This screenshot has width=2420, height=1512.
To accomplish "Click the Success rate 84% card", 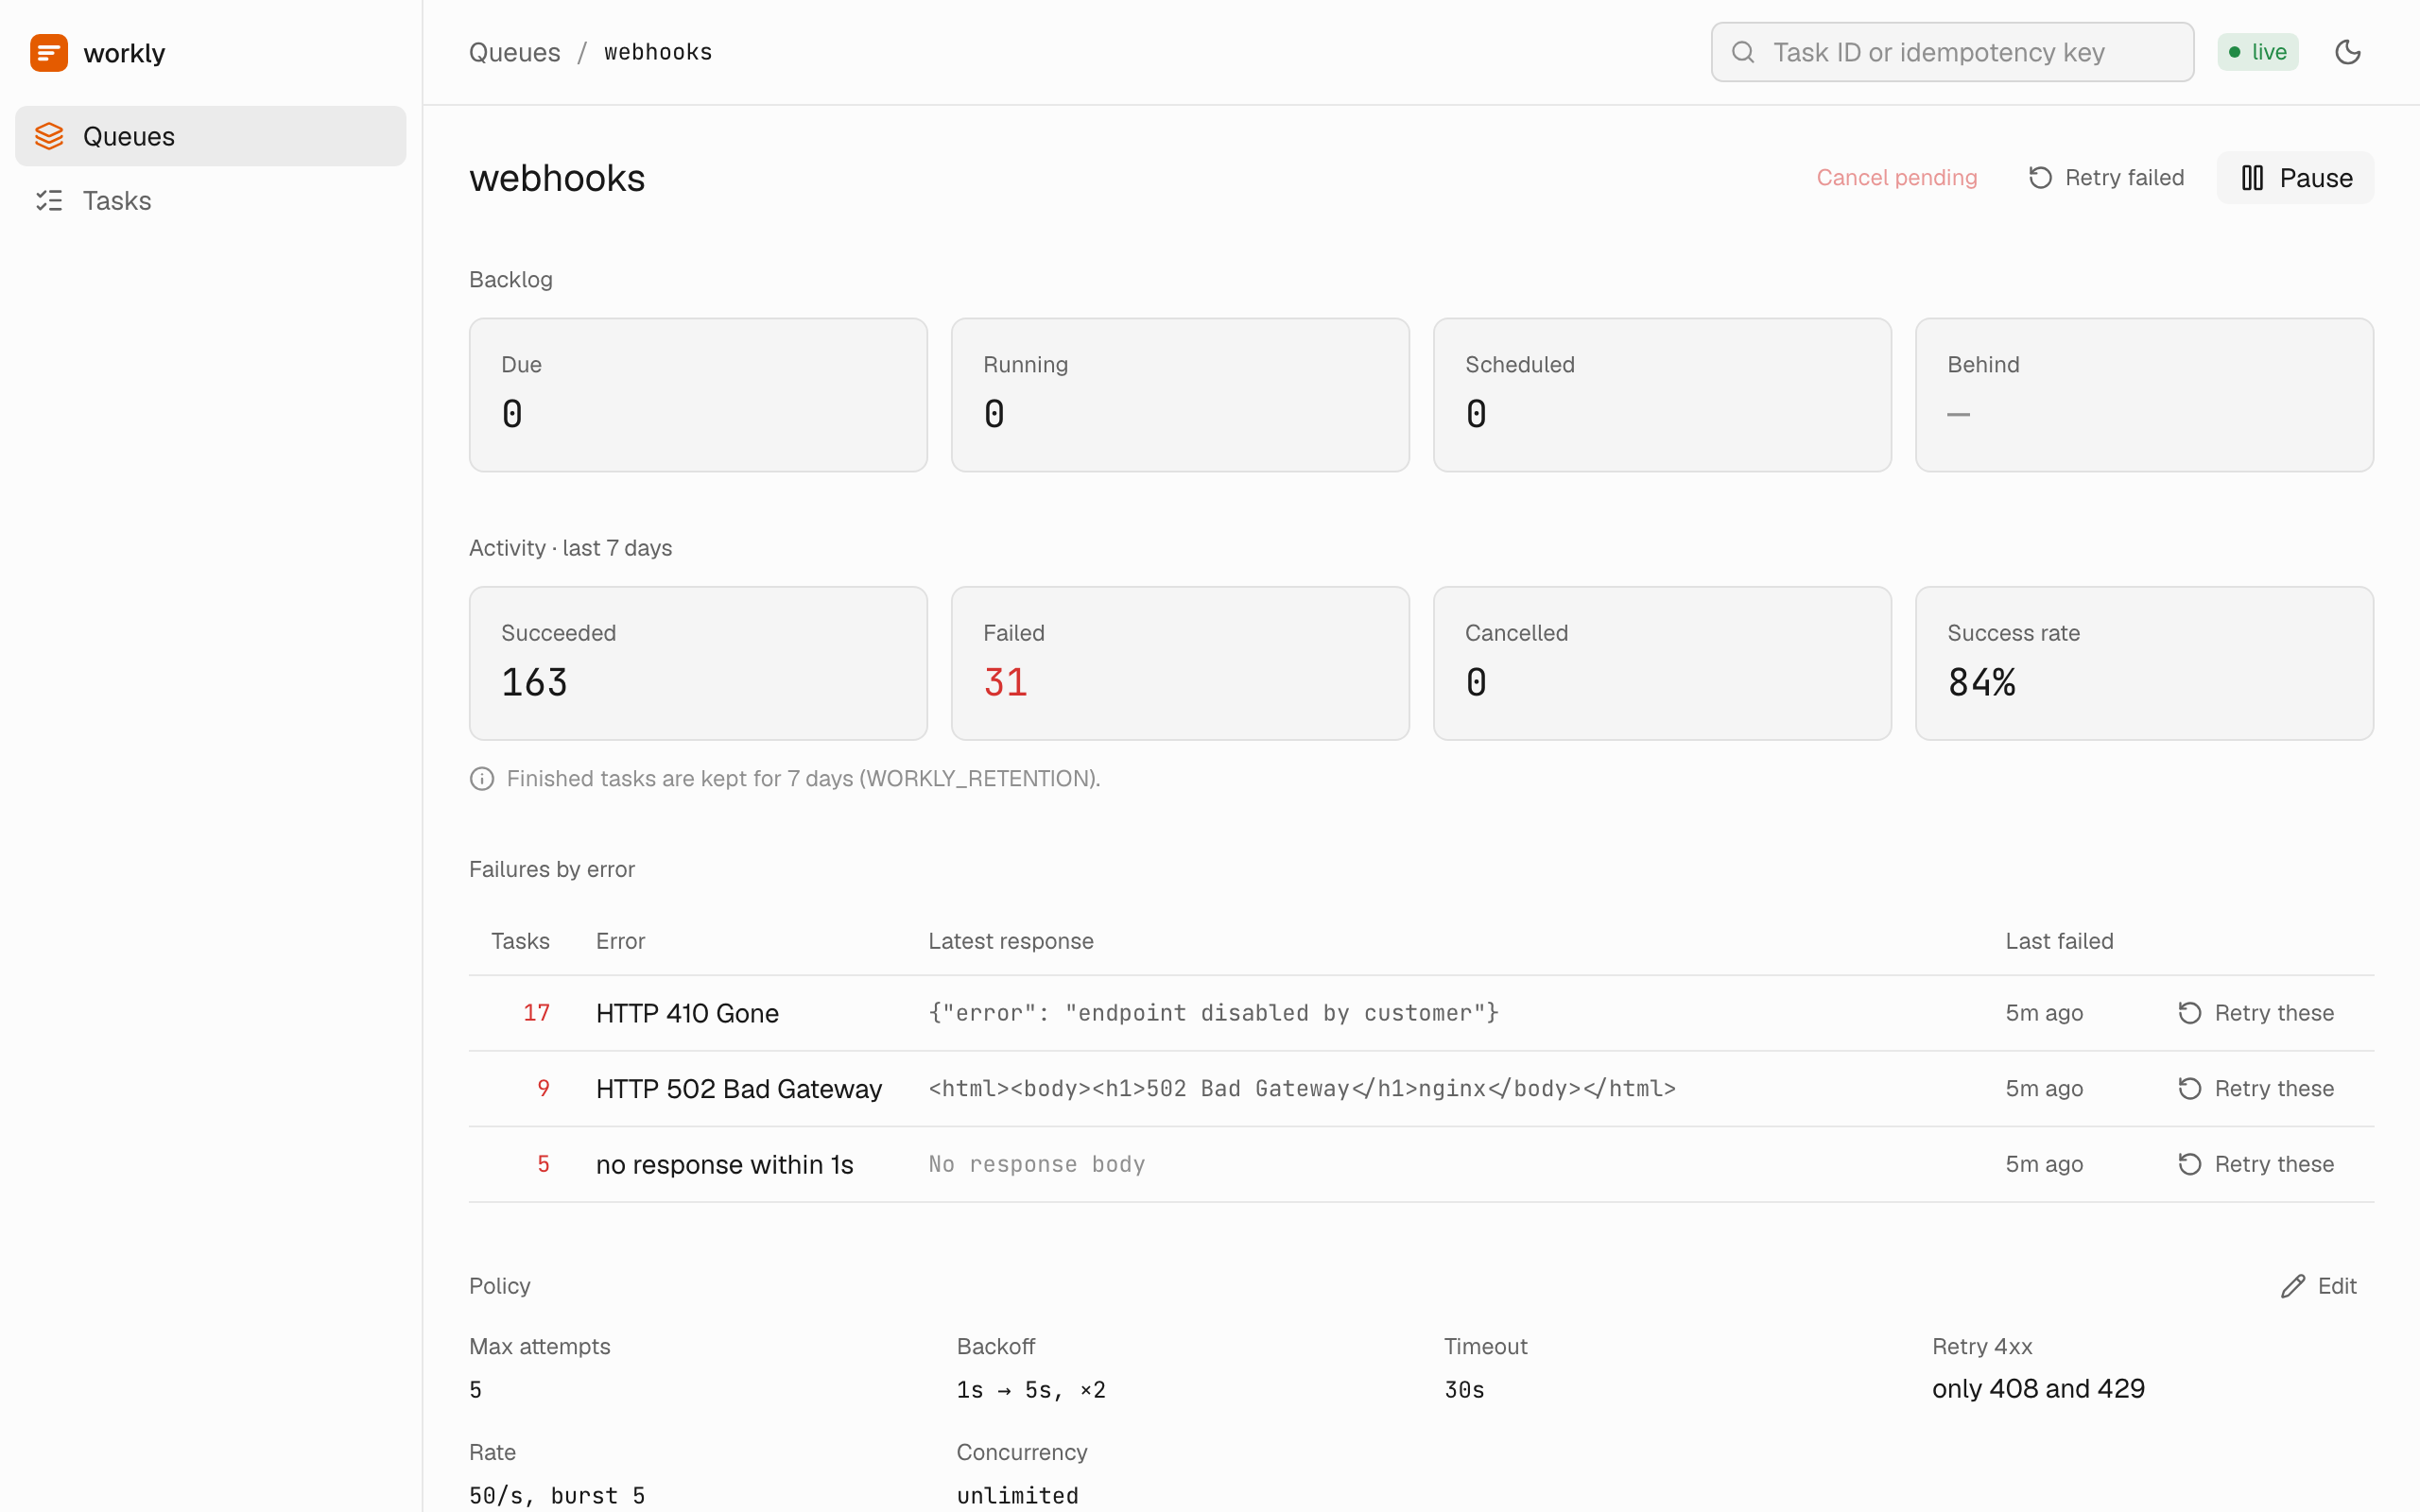I will [2144, 663].
